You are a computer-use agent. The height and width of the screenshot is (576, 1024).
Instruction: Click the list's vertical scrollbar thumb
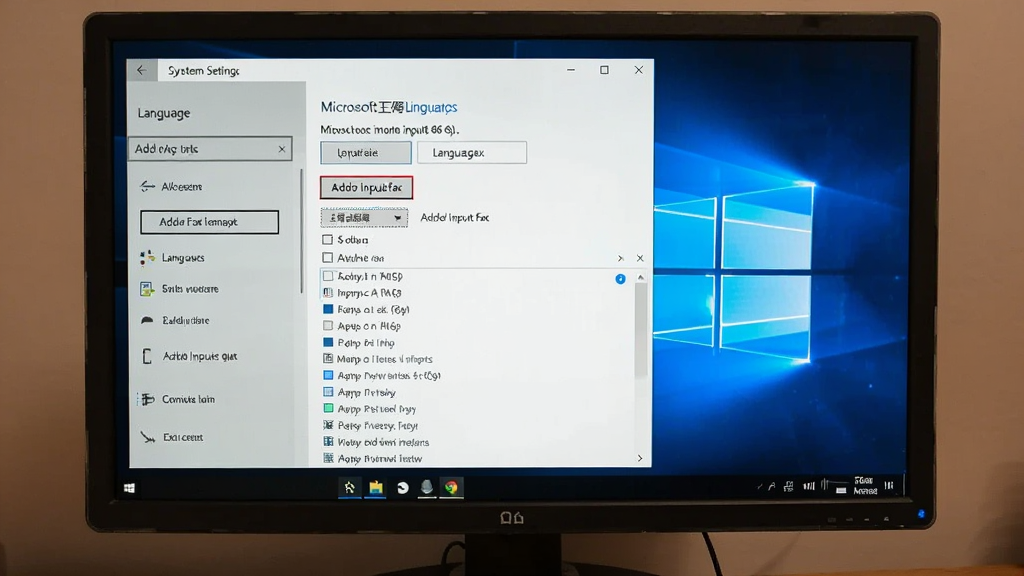click(641, 330)
